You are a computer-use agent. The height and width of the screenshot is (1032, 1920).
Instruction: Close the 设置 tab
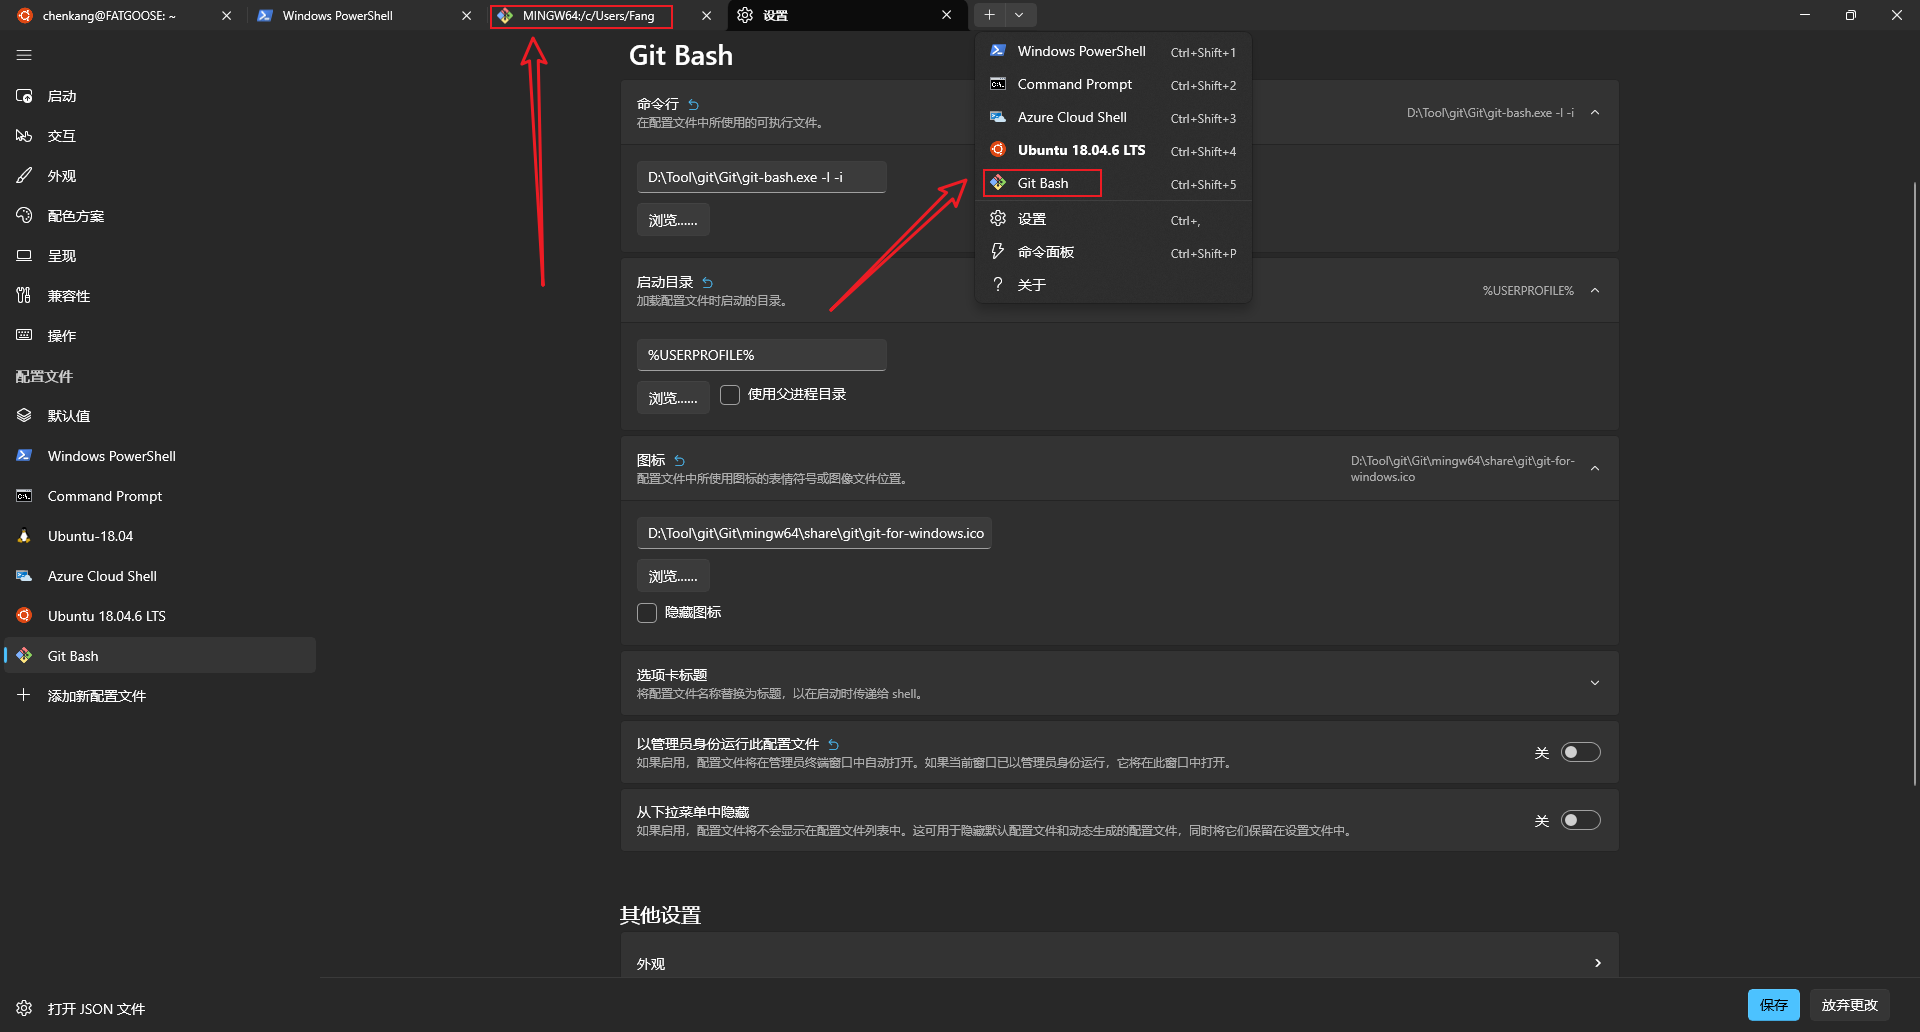(947, 15)
